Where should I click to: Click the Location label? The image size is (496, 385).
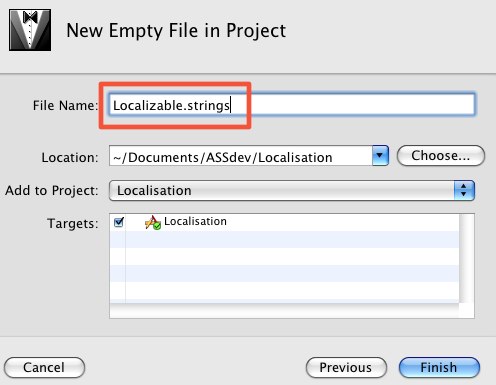click(x=70, y=157)
